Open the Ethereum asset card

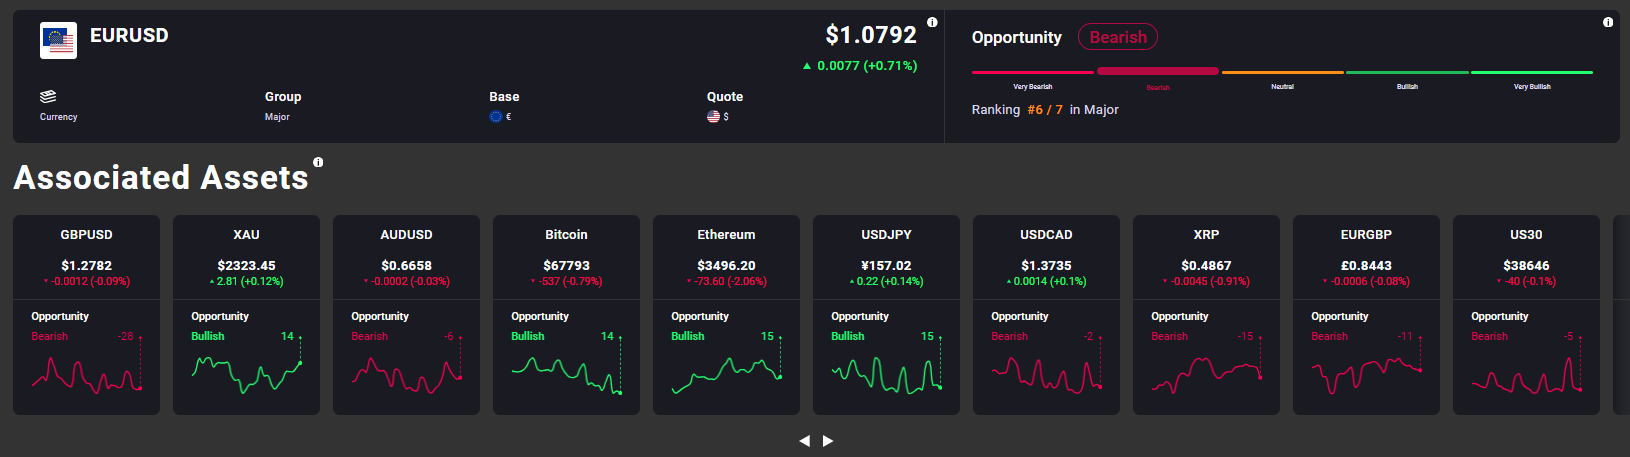(726, 315)
